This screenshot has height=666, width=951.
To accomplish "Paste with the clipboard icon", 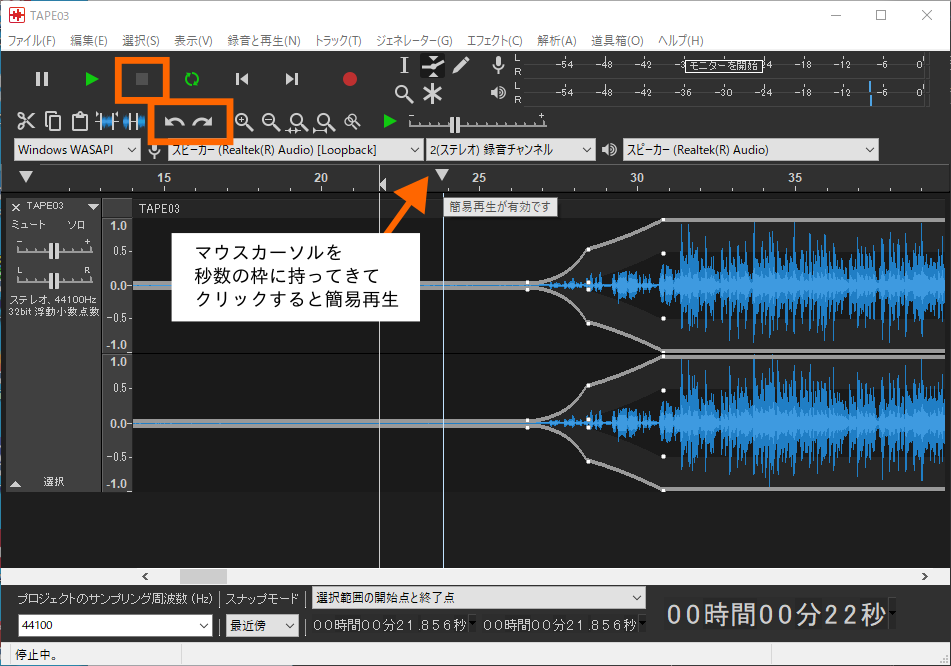I will pyautogui.click(x=79, y=121).
